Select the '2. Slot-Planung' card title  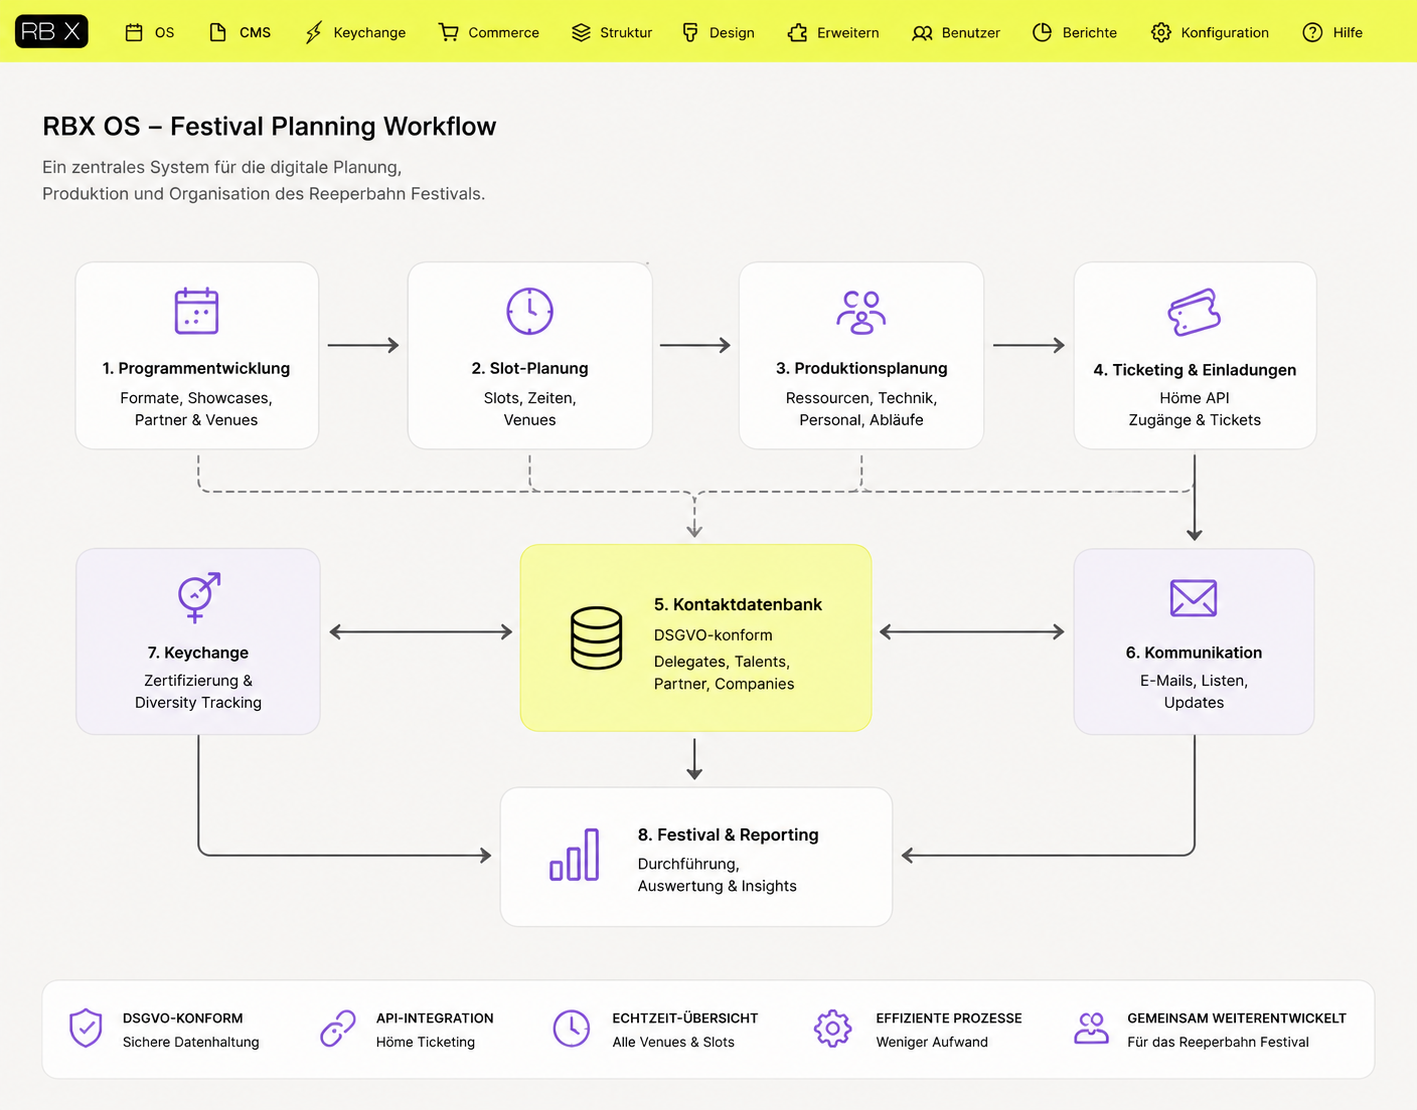[530, 368]
